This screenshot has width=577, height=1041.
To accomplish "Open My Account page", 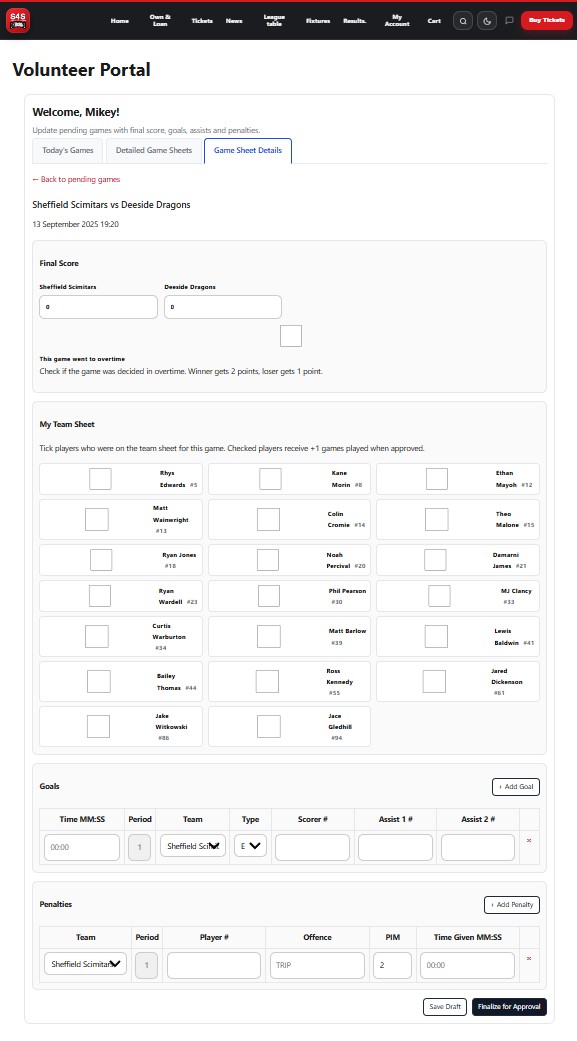I will click(x=397, y=21).
